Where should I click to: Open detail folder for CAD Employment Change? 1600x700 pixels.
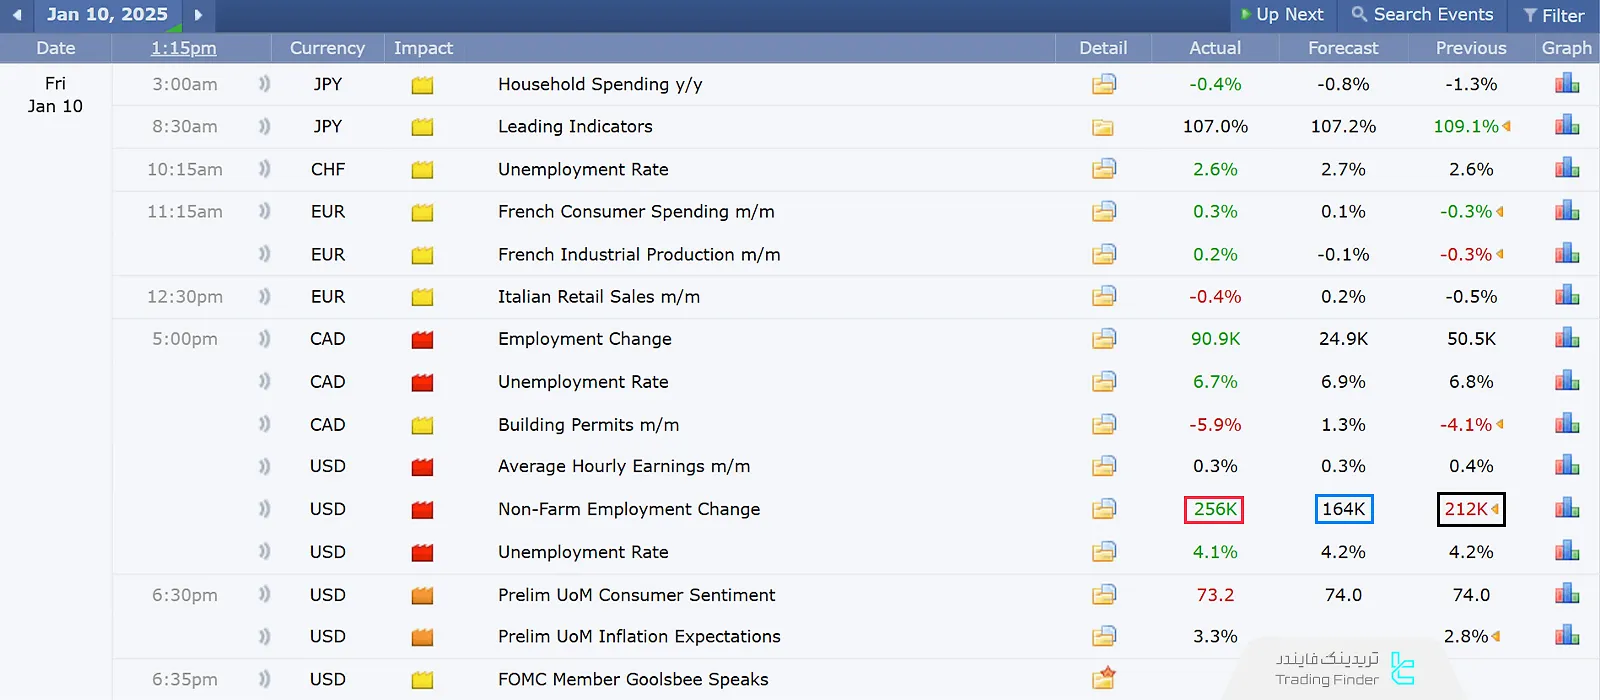(1103, 339)
